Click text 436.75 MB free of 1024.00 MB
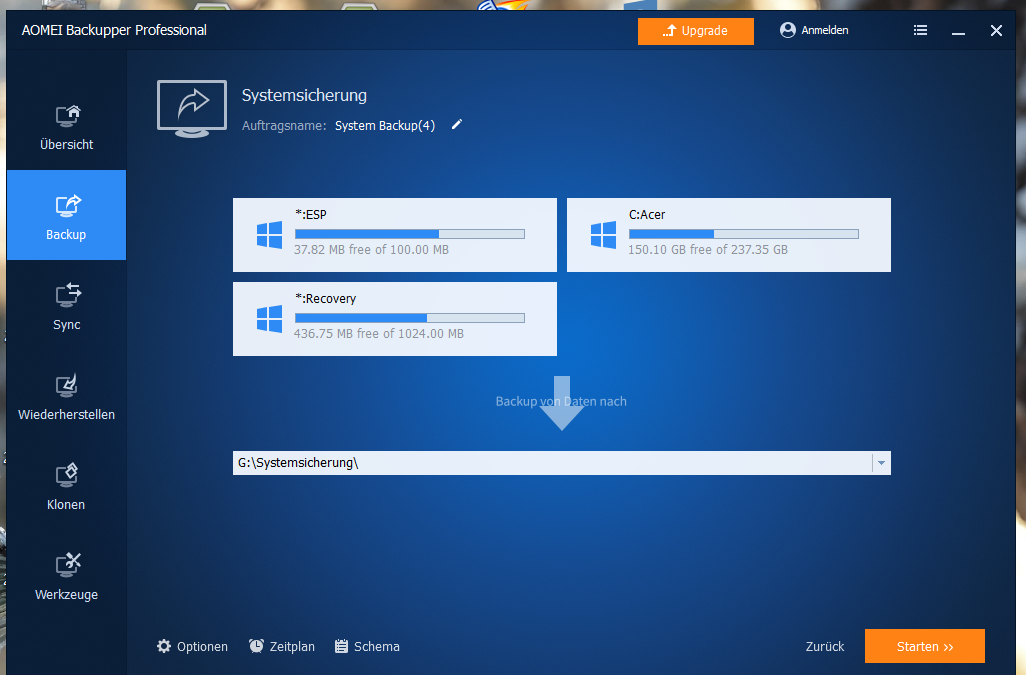This screenshot has width=1026, height=675. pyautogui.click(x=378, y=334)
